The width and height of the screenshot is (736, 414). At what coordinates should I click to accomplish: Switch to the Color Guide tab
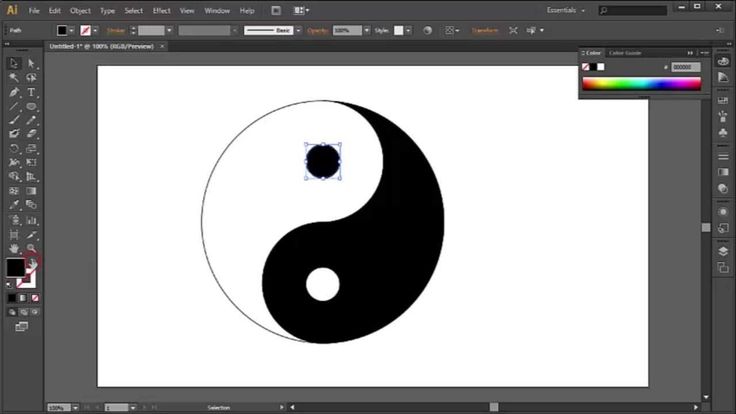coord(625,53)
